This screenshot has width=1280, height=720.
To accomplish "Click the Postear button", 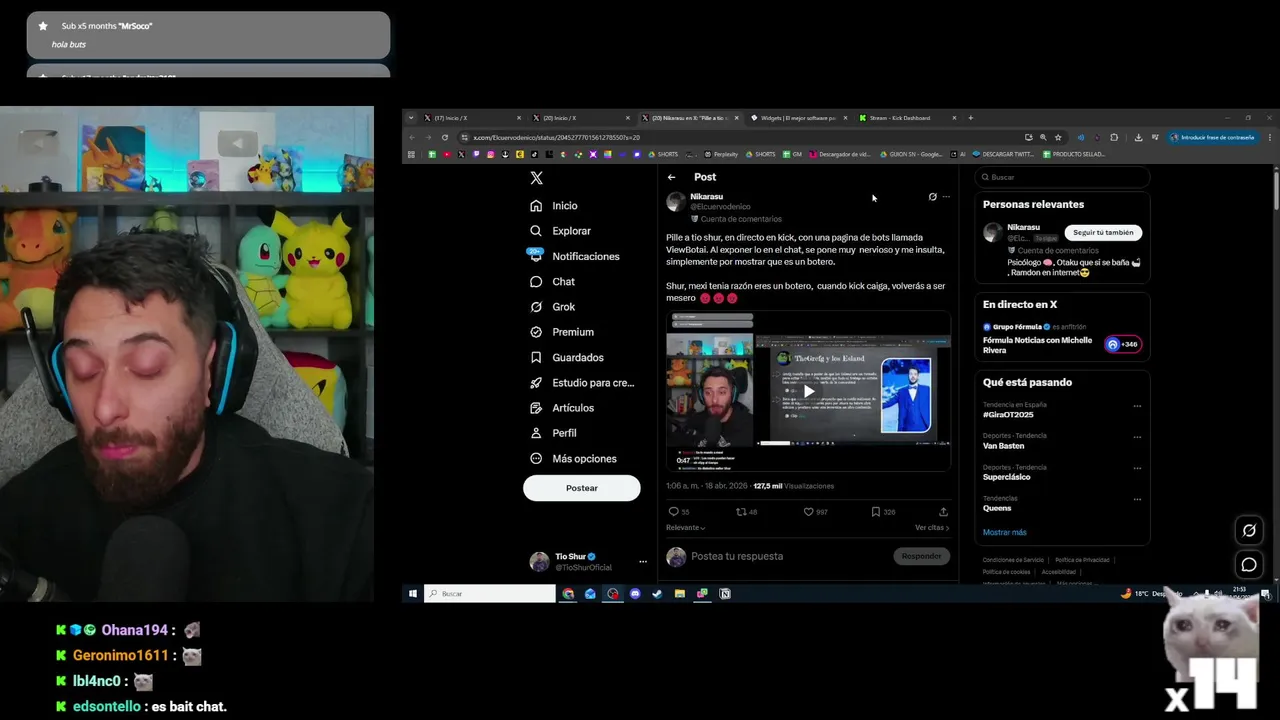I will click(581, 488).
